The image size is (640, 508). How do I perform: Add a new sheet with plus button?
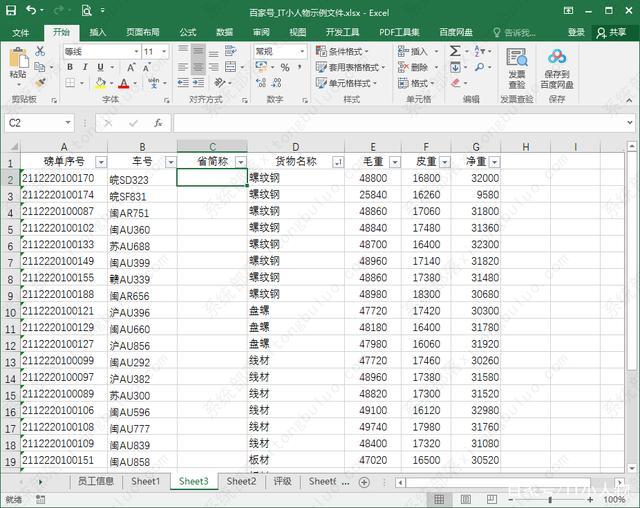click(x=364, y=482)
